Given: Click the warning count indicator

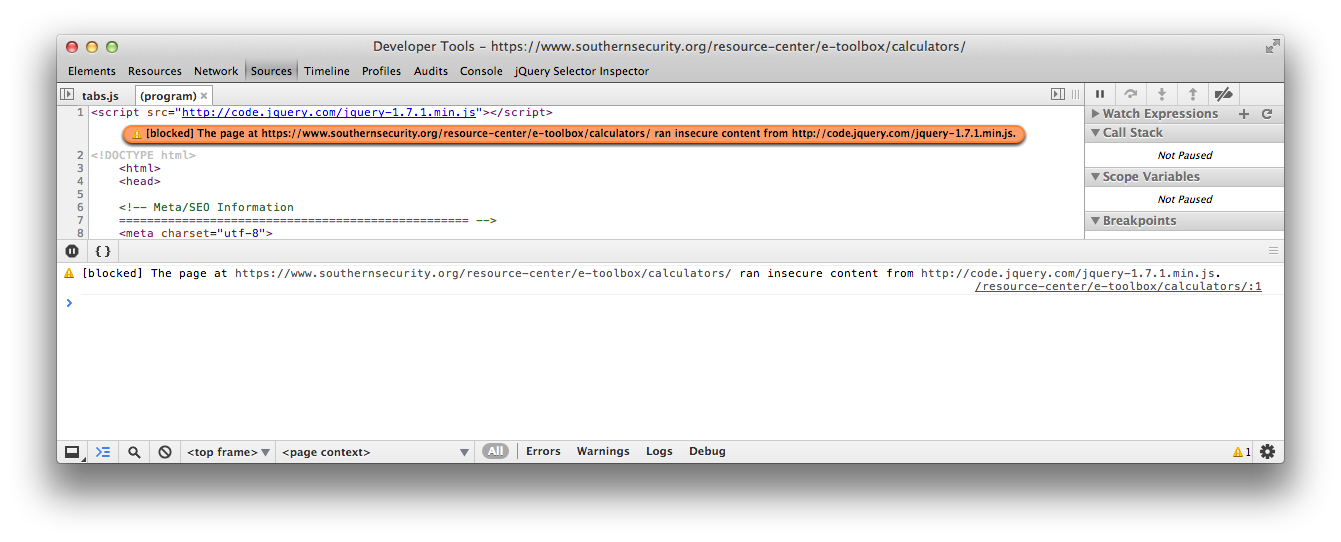Looking at the screenshot, I should 1241,452.
